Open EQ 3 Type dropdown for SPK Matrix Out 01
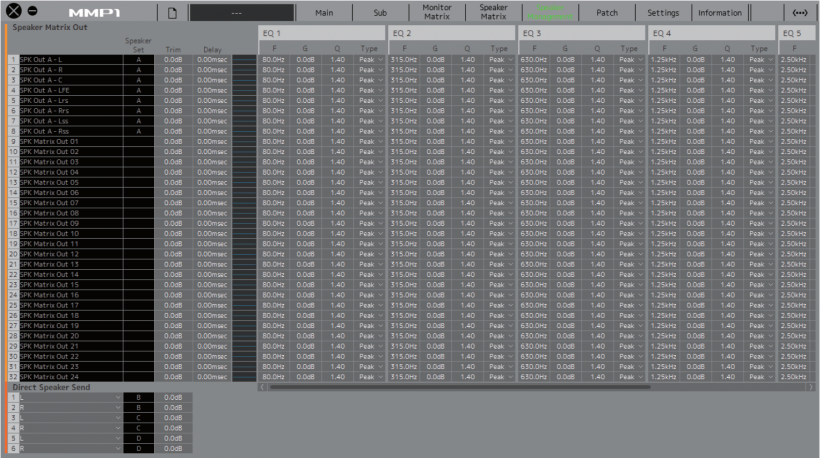 click(x=630, y=142)
